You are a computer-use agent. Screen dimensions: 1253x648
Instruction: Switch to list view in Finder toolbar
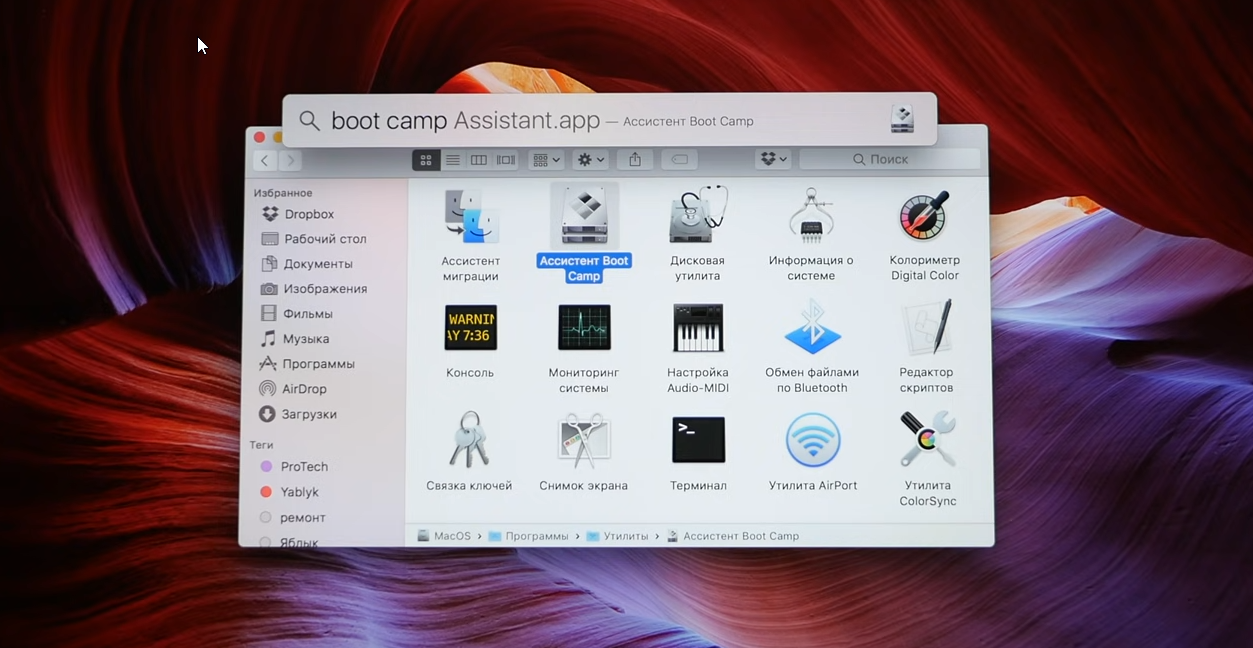tap(453, 160)
